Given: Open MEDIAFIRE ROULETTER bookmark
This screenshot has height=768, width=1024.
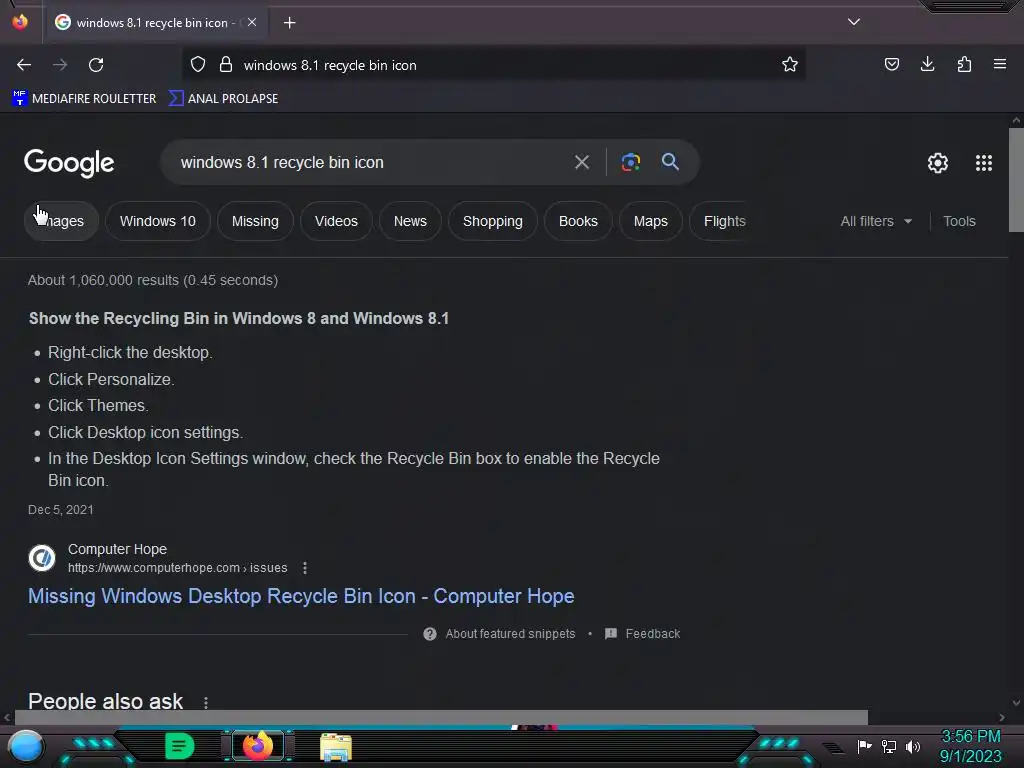Looking at the screenshot, I should tap(84, 99).
